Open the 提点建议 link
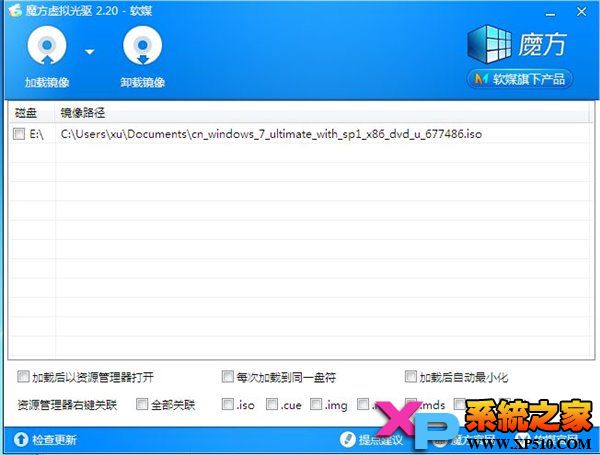The height and width of the screenshot is (455, 600). tap(381, 440)
